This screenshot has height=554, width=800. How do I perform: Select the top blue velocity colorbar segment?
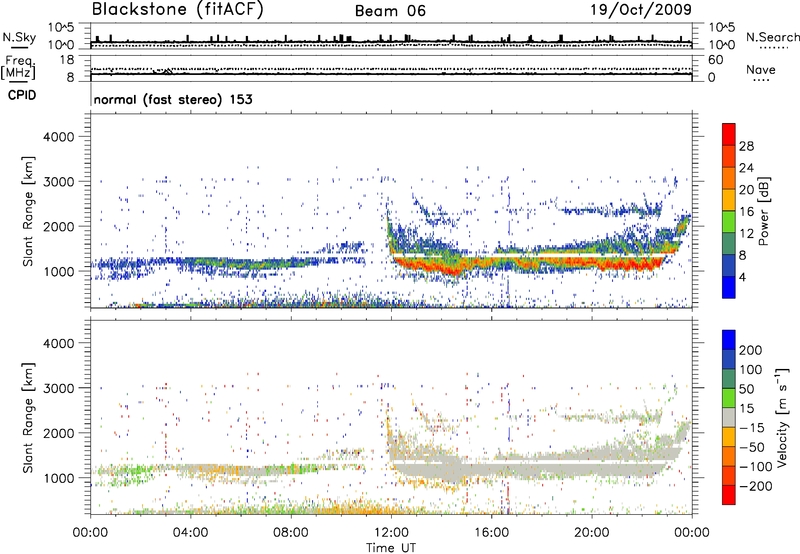[x=729, y=340]
